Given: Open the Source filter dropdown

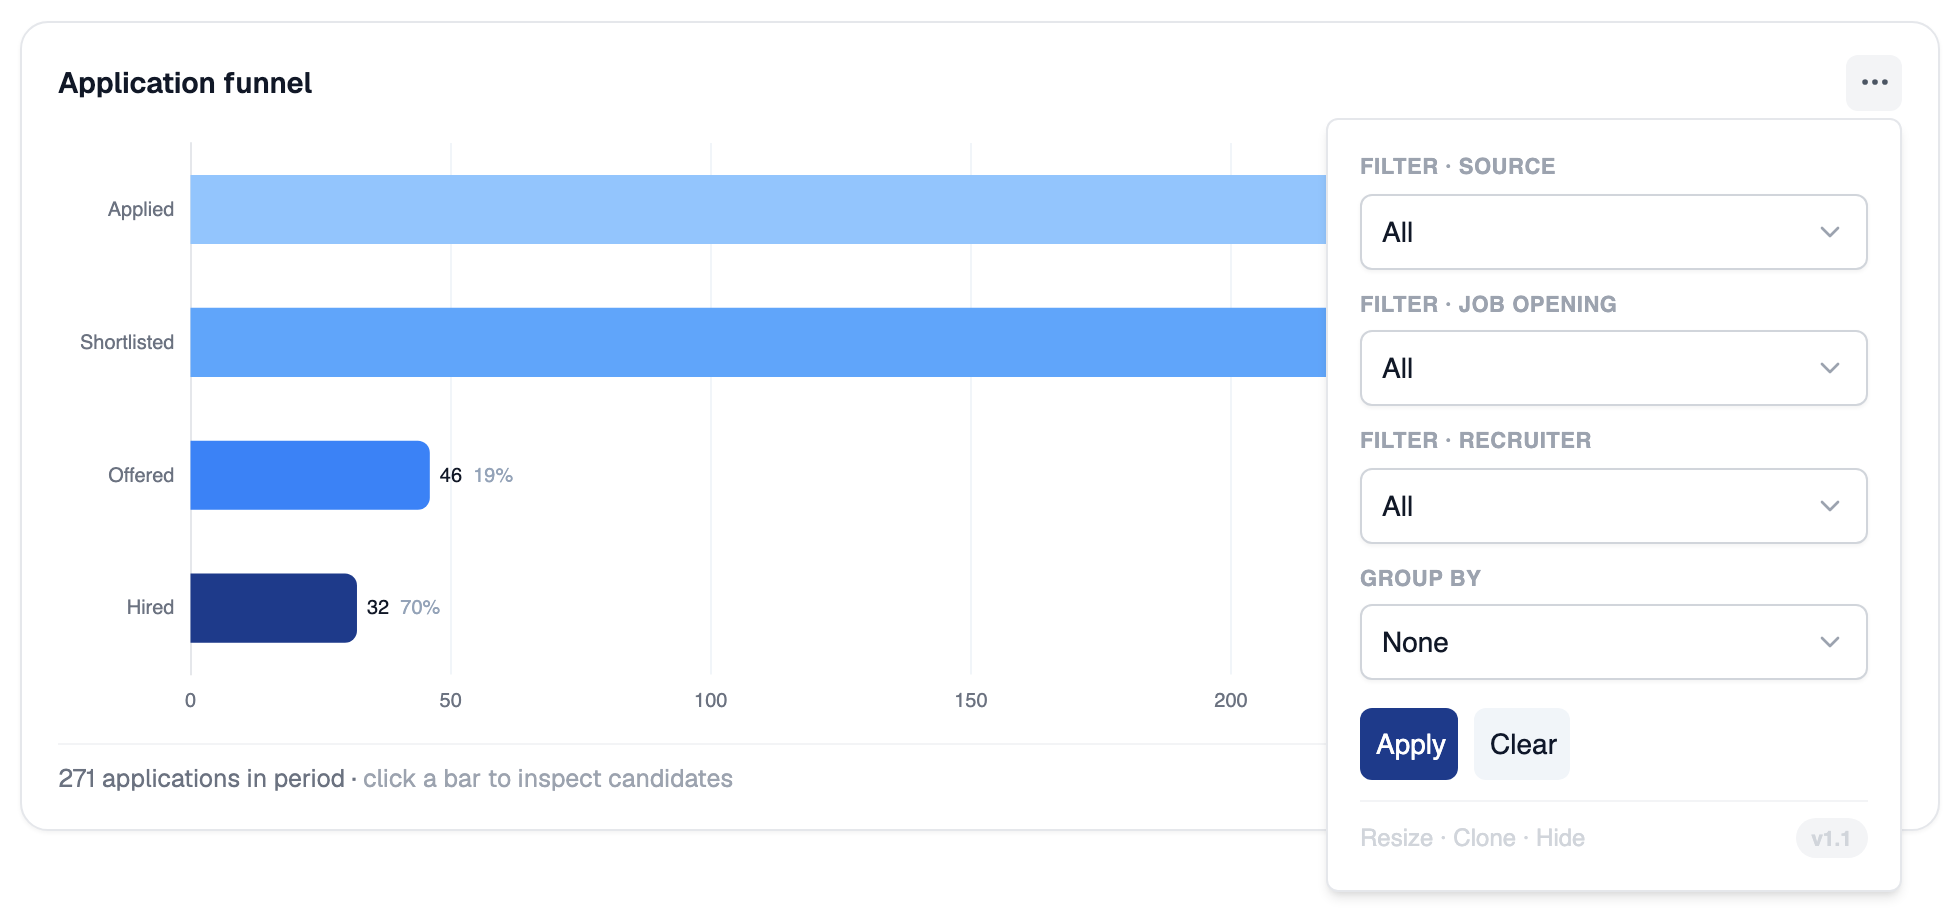Looking at the screenshot, I should click(1613, 232).
